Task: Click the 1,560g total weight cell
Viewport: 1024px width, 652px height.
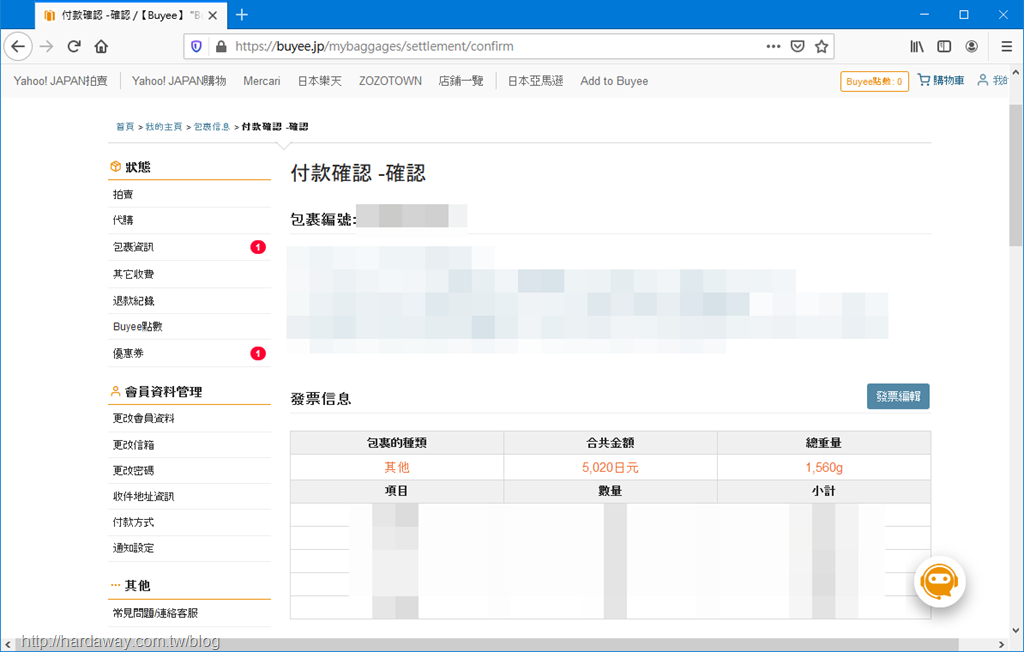Action: click(x=824, y=467)
